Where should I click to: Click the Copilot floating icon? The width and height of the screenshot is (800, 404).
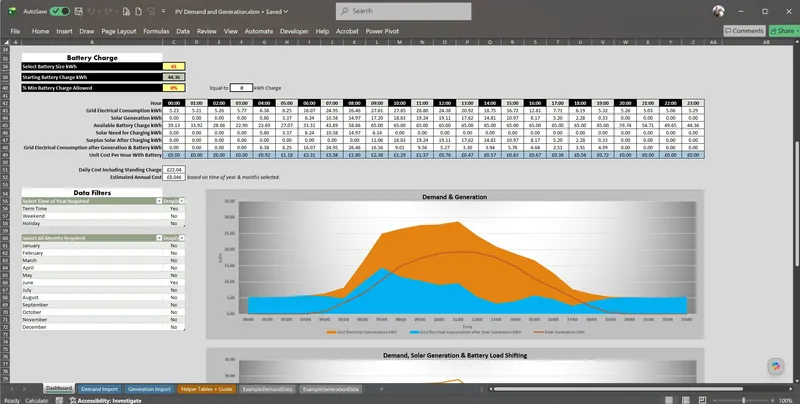click(776, 366)
